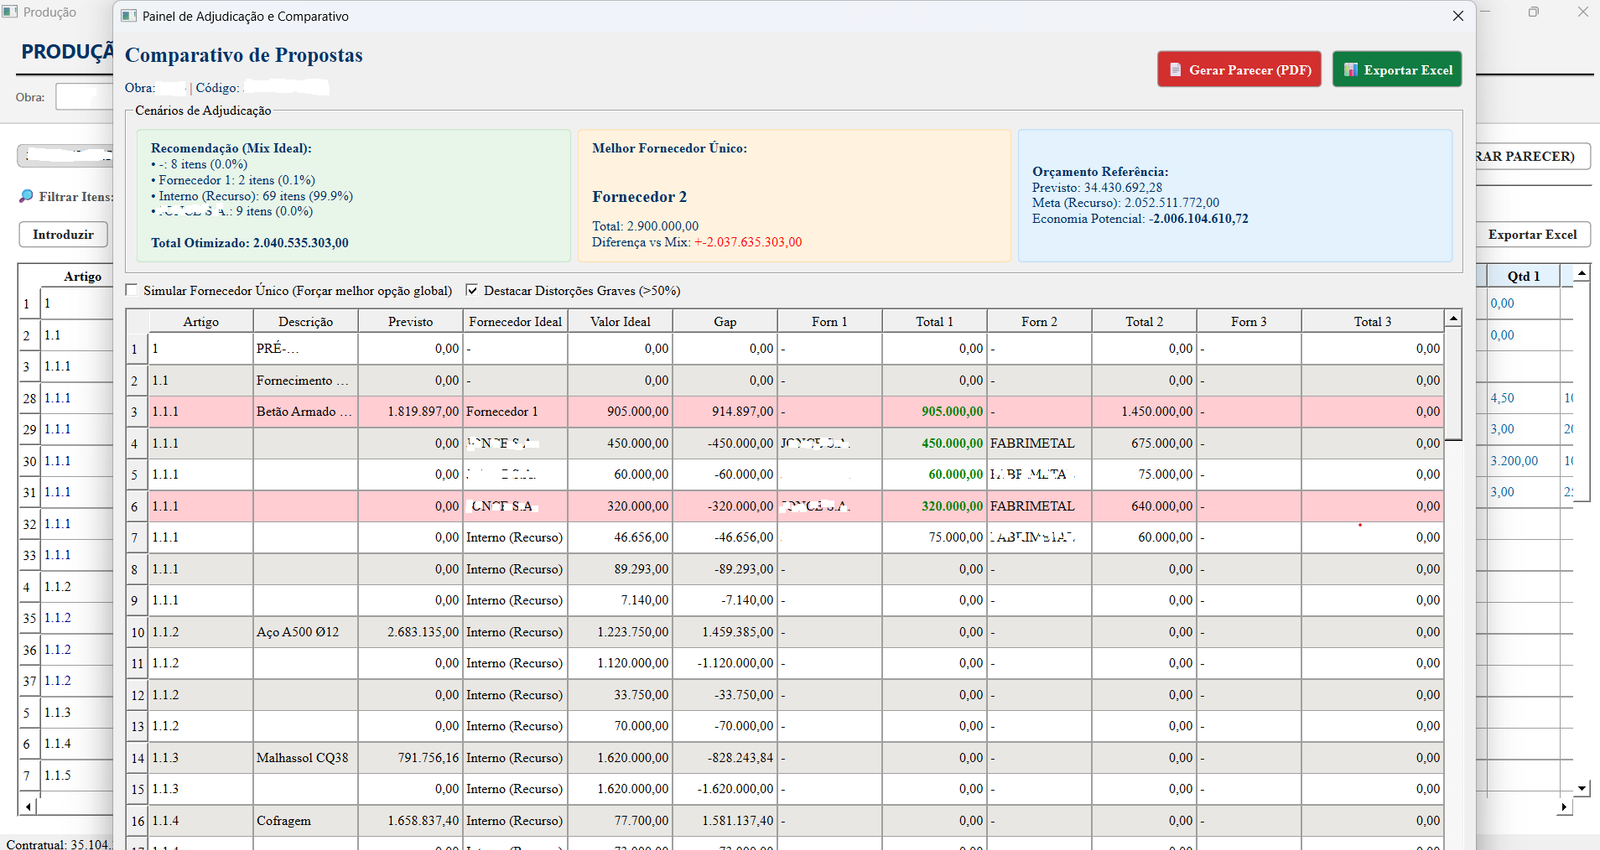Enable Simular Fornecedor Único checkbox
This screenshot has height=850, width=1600.
click(x=132, y=290)
